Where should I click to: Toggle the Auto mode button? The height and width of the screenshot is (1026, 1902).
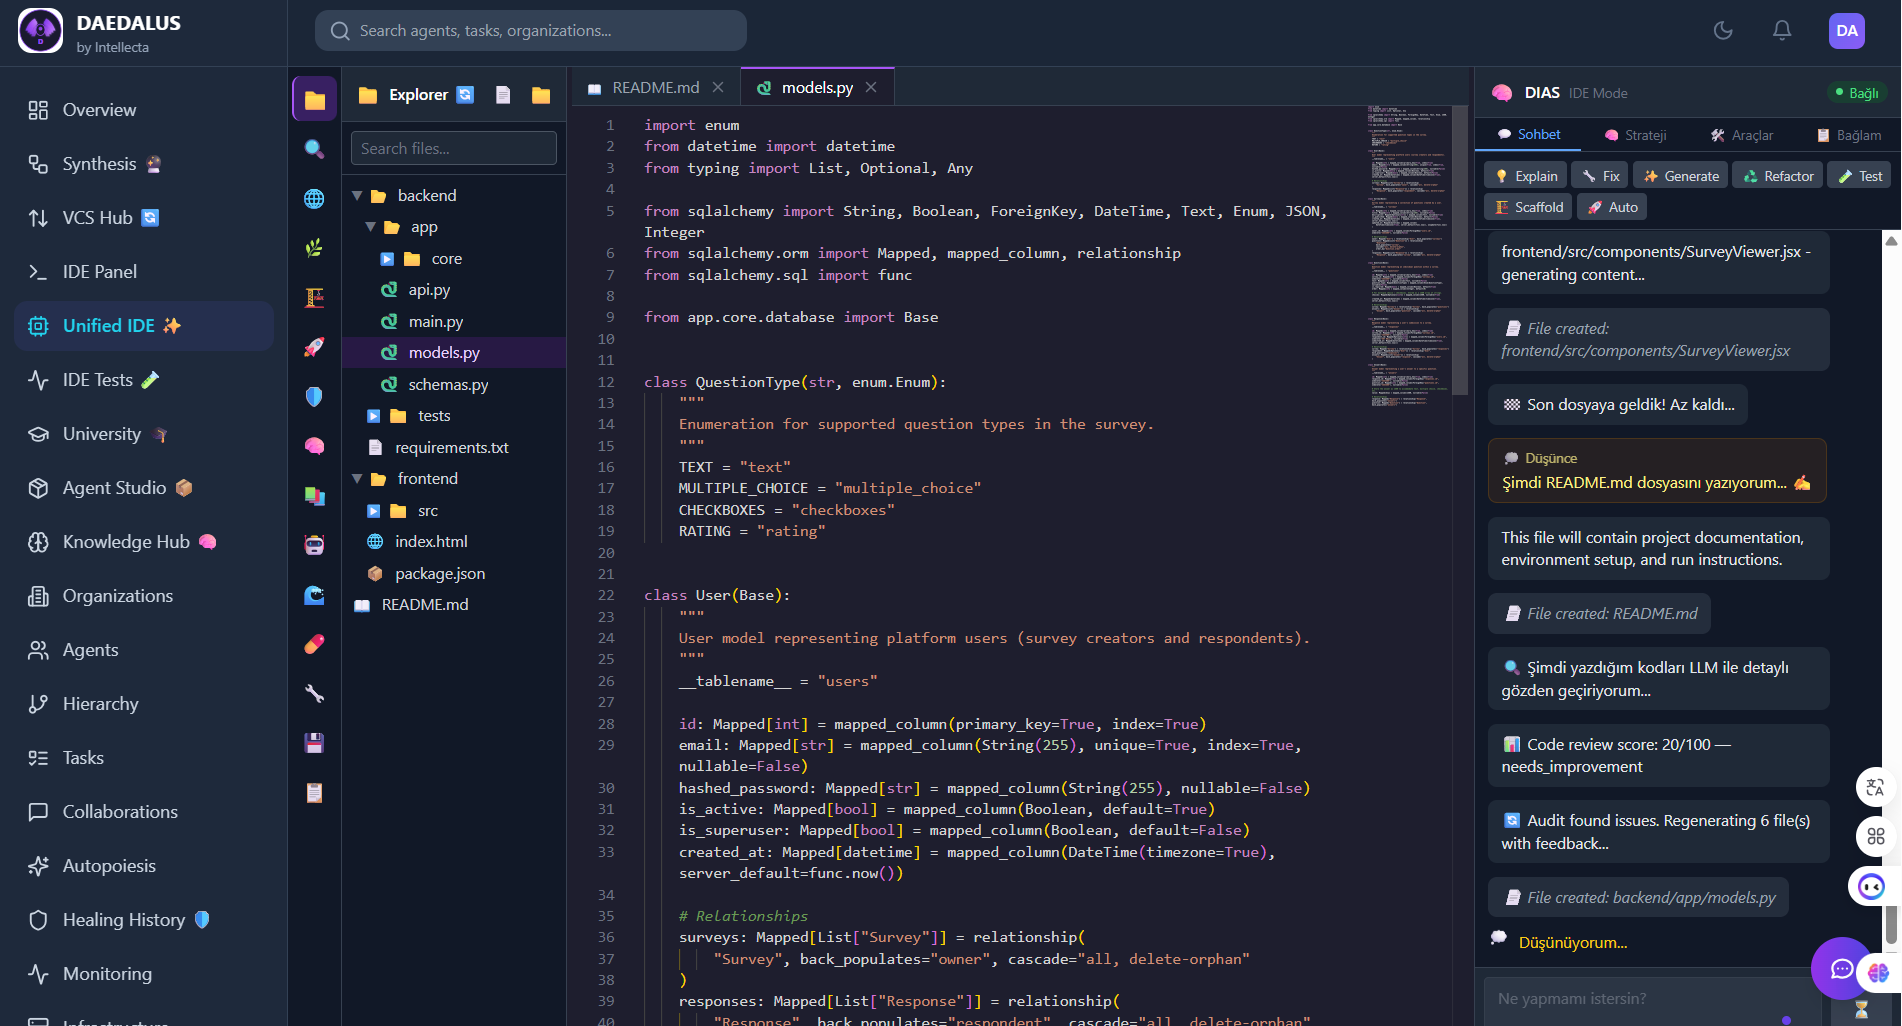(x=1612, y=207)
